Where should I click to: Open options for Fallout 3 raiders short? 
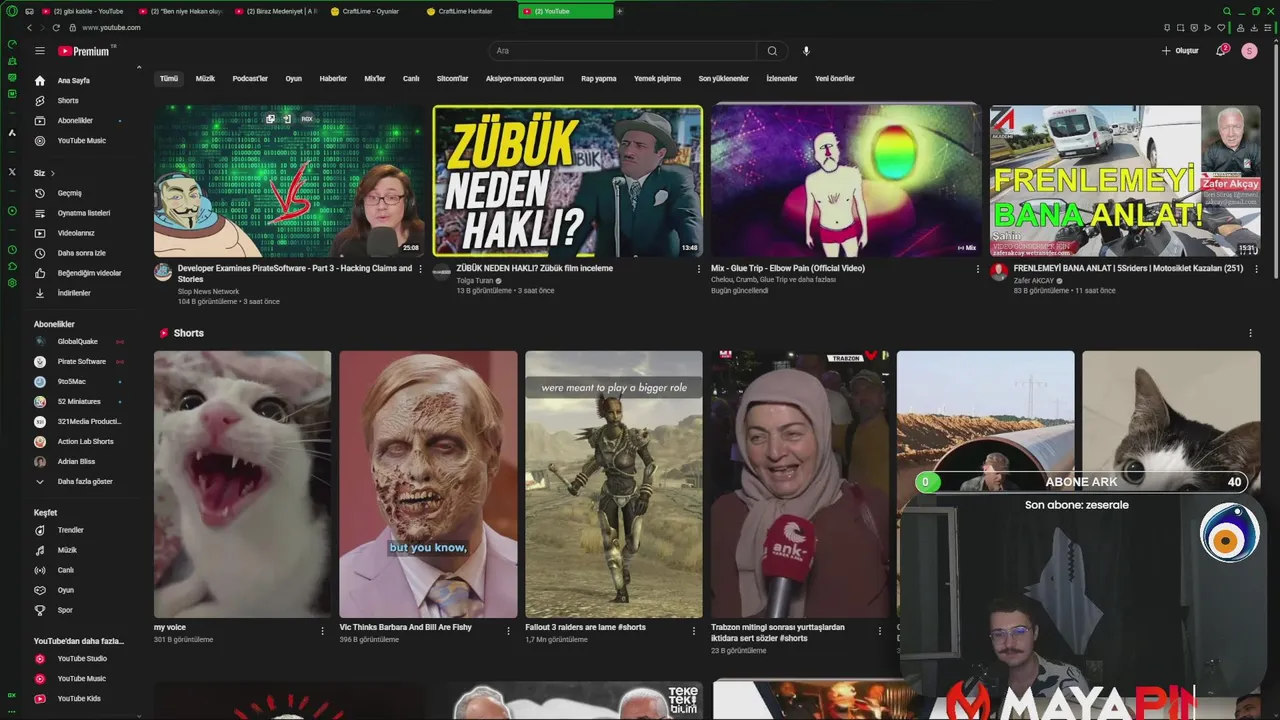coord(694,631)
